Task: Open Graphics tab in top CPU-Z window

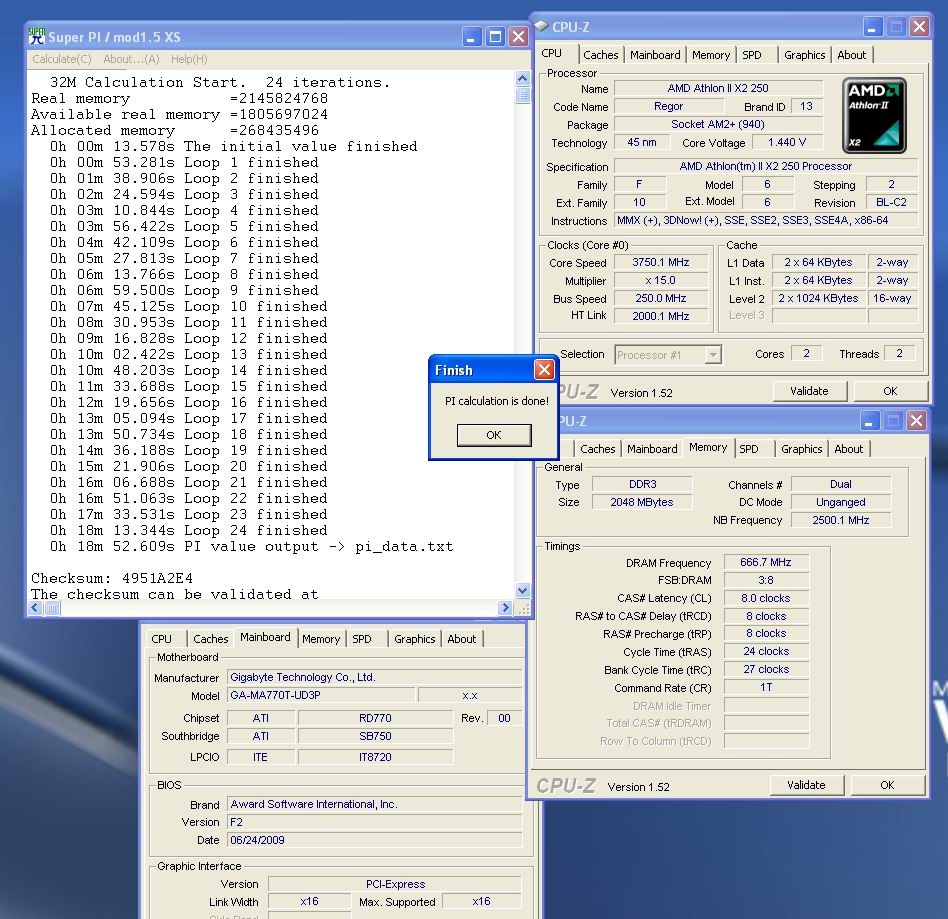Action: (x=804, y=55)
